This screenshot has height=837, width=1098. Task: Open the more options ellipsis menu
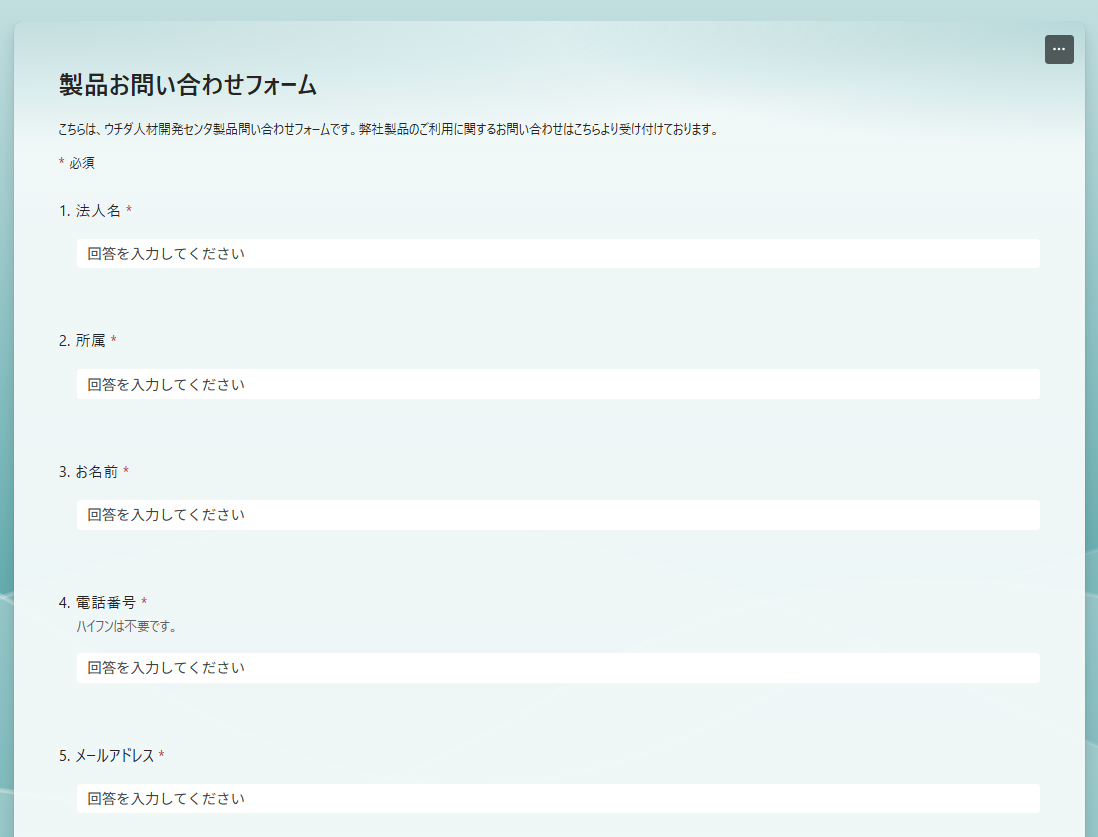coord(1059,50)
